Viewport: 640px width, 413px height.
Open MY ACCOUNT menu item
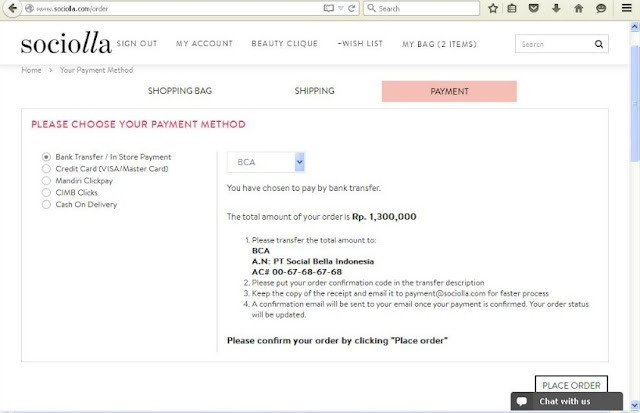204,44
